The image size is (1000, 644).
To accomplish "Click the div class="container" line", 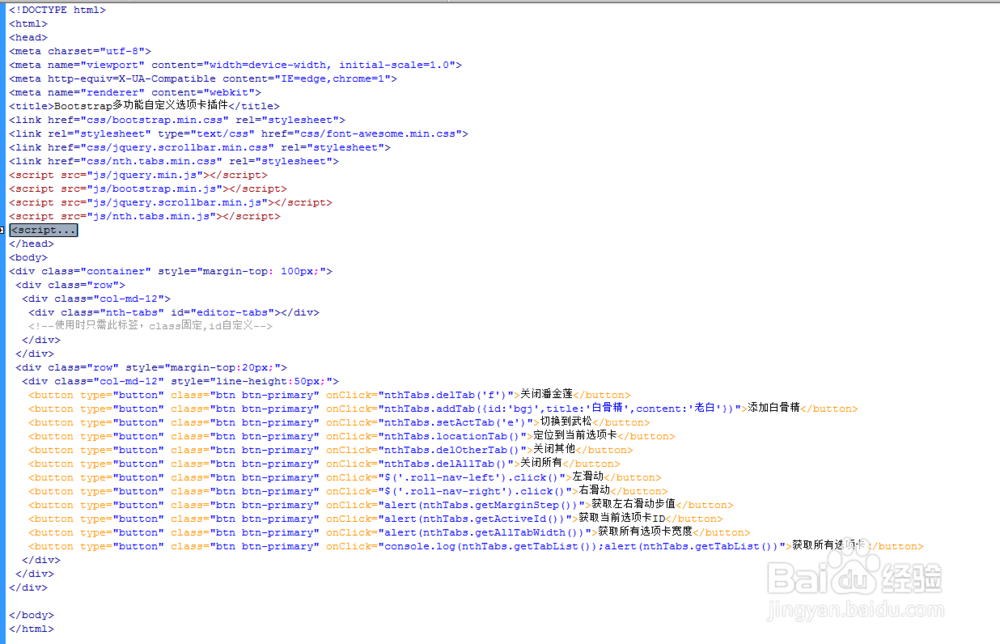I will pos(171,272).
